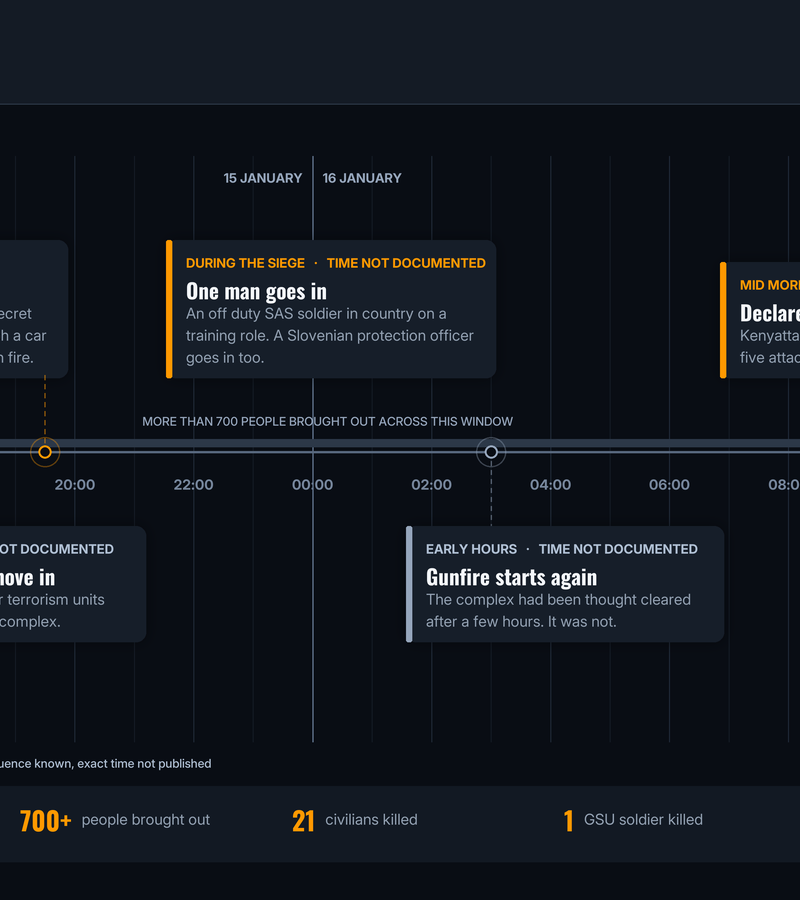The height and width of the screenshot is (900, 800).
Task: Click the orange 'TIME NOT DOCUMENTED' tag
Action: [406, 263]
